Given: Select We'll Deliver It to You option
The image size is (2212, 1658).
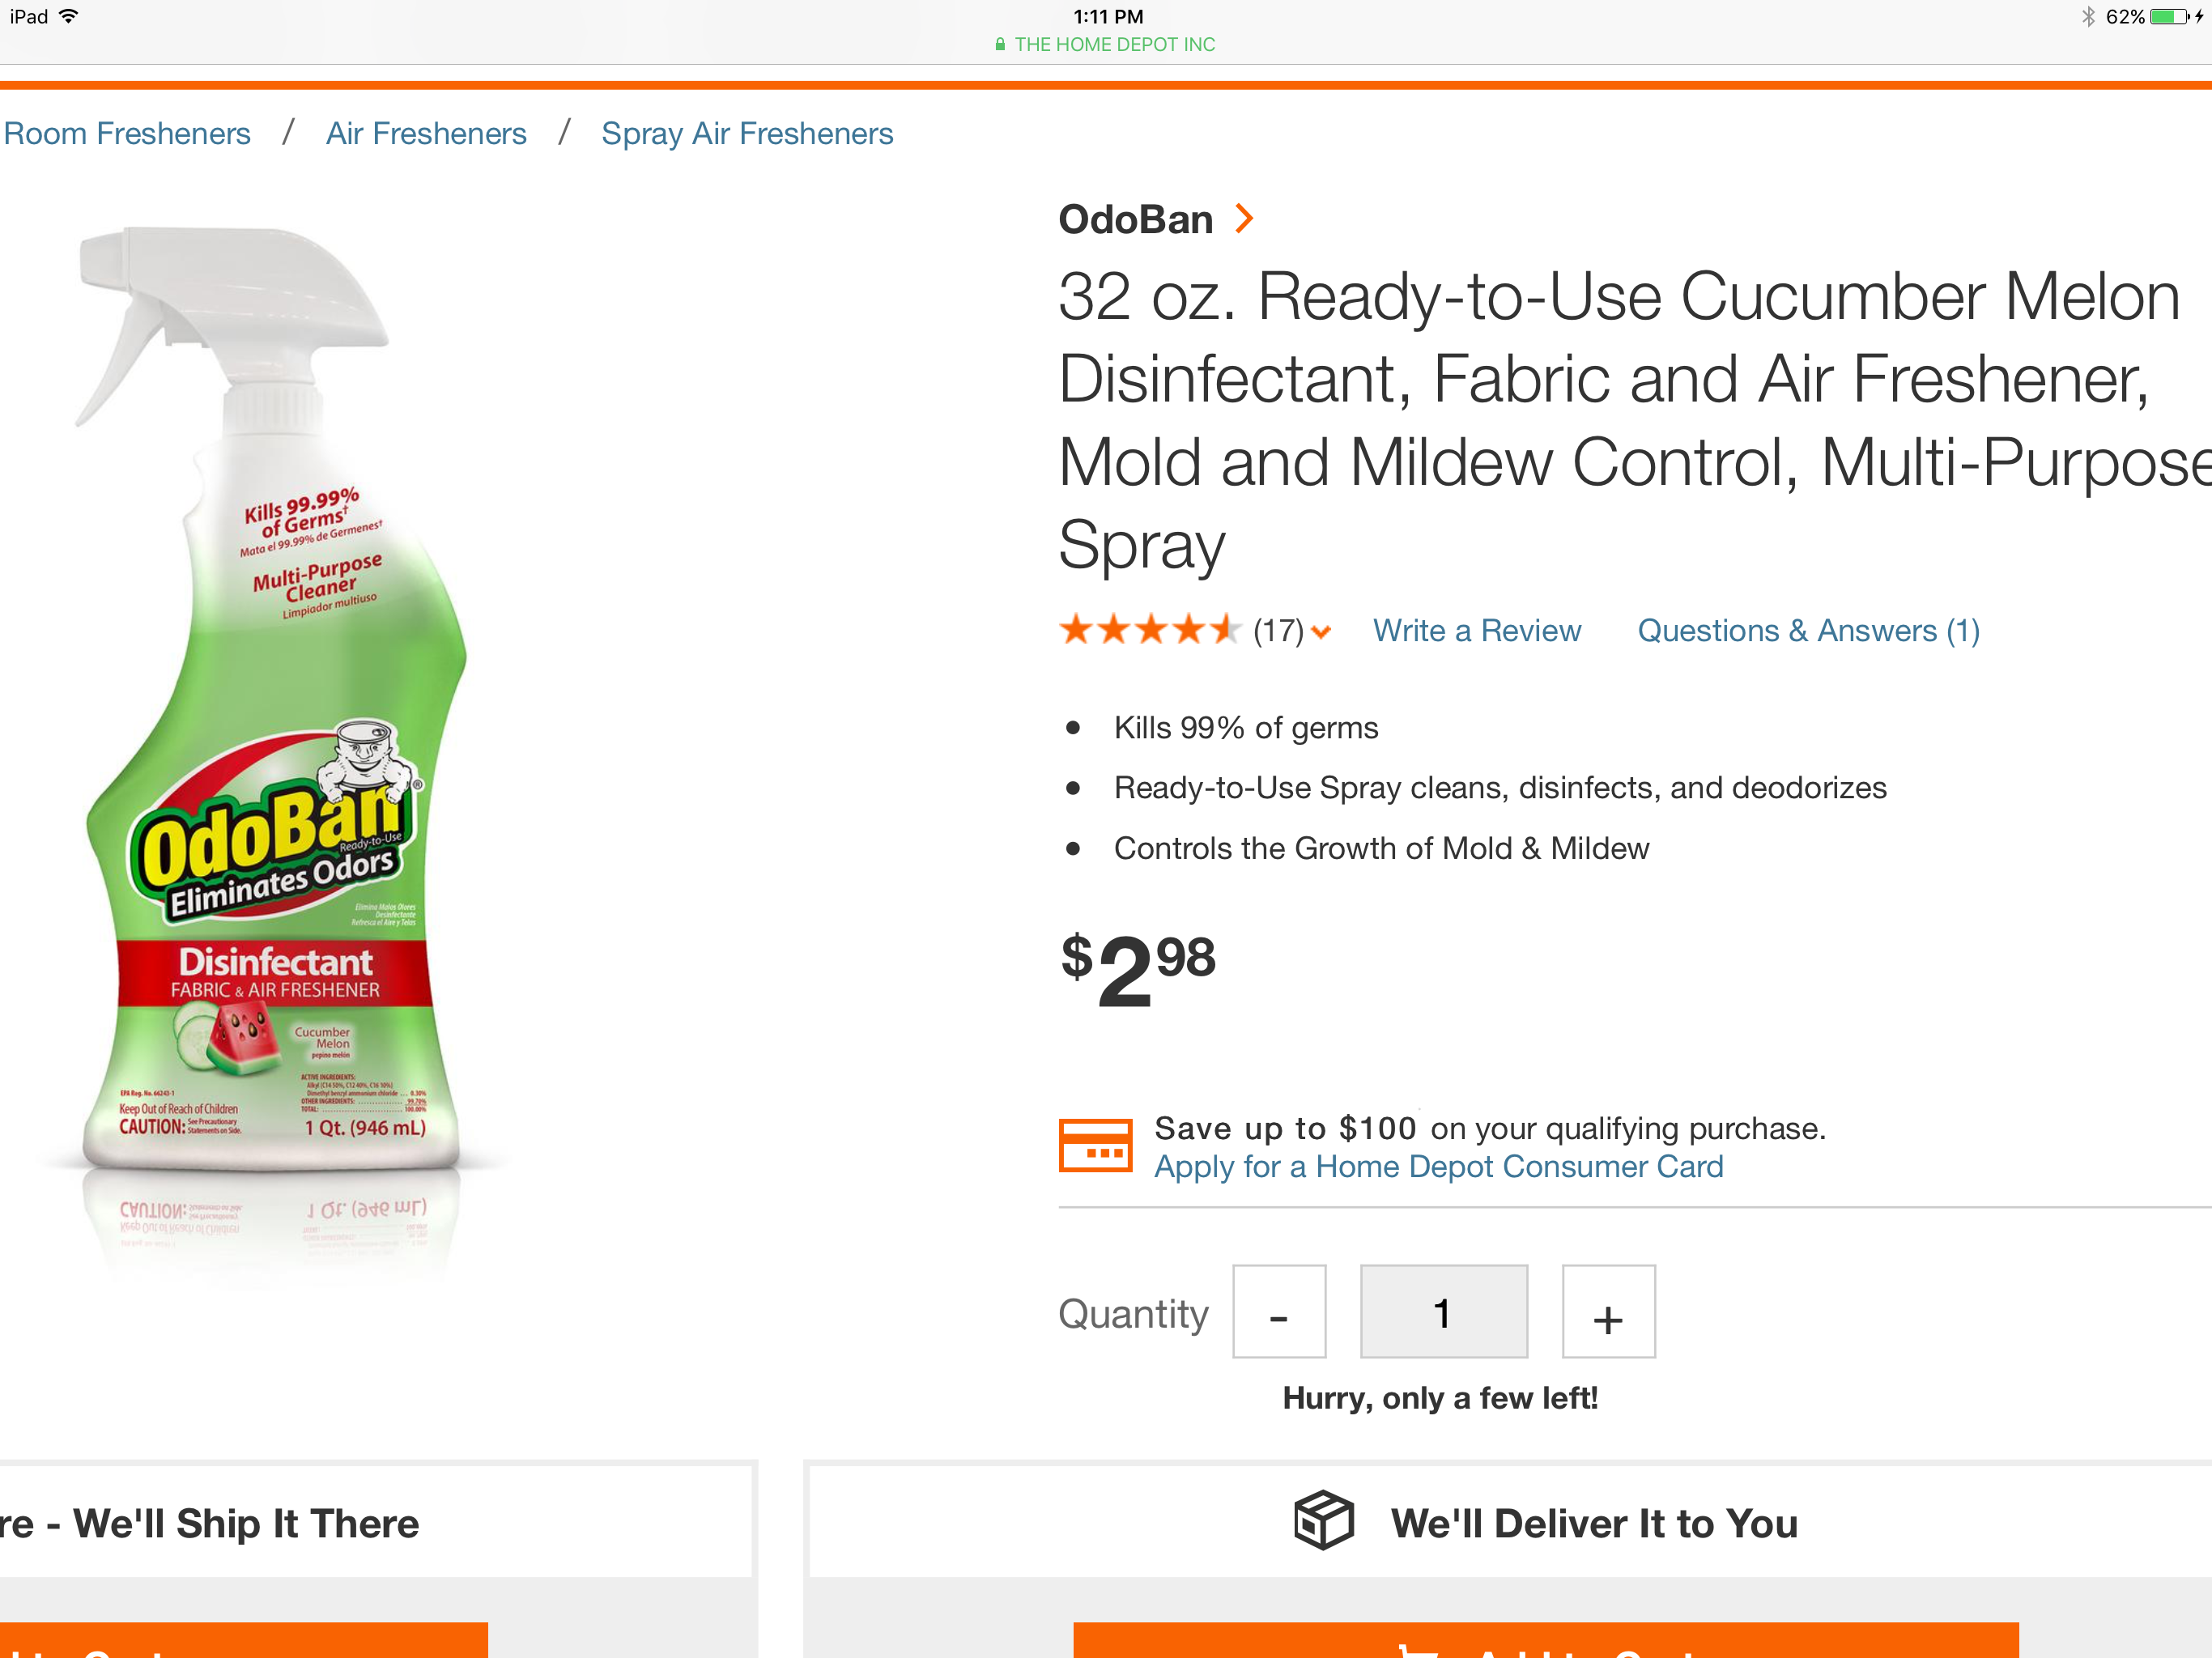Looking at the screenshot, I should point(1593,1523).
